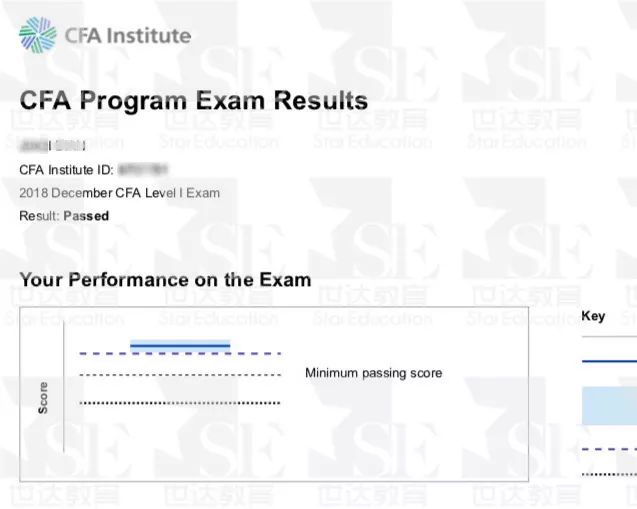Click the CFA Institute ID label
Screen dimensions: 637x509
(x=67, y=169)
